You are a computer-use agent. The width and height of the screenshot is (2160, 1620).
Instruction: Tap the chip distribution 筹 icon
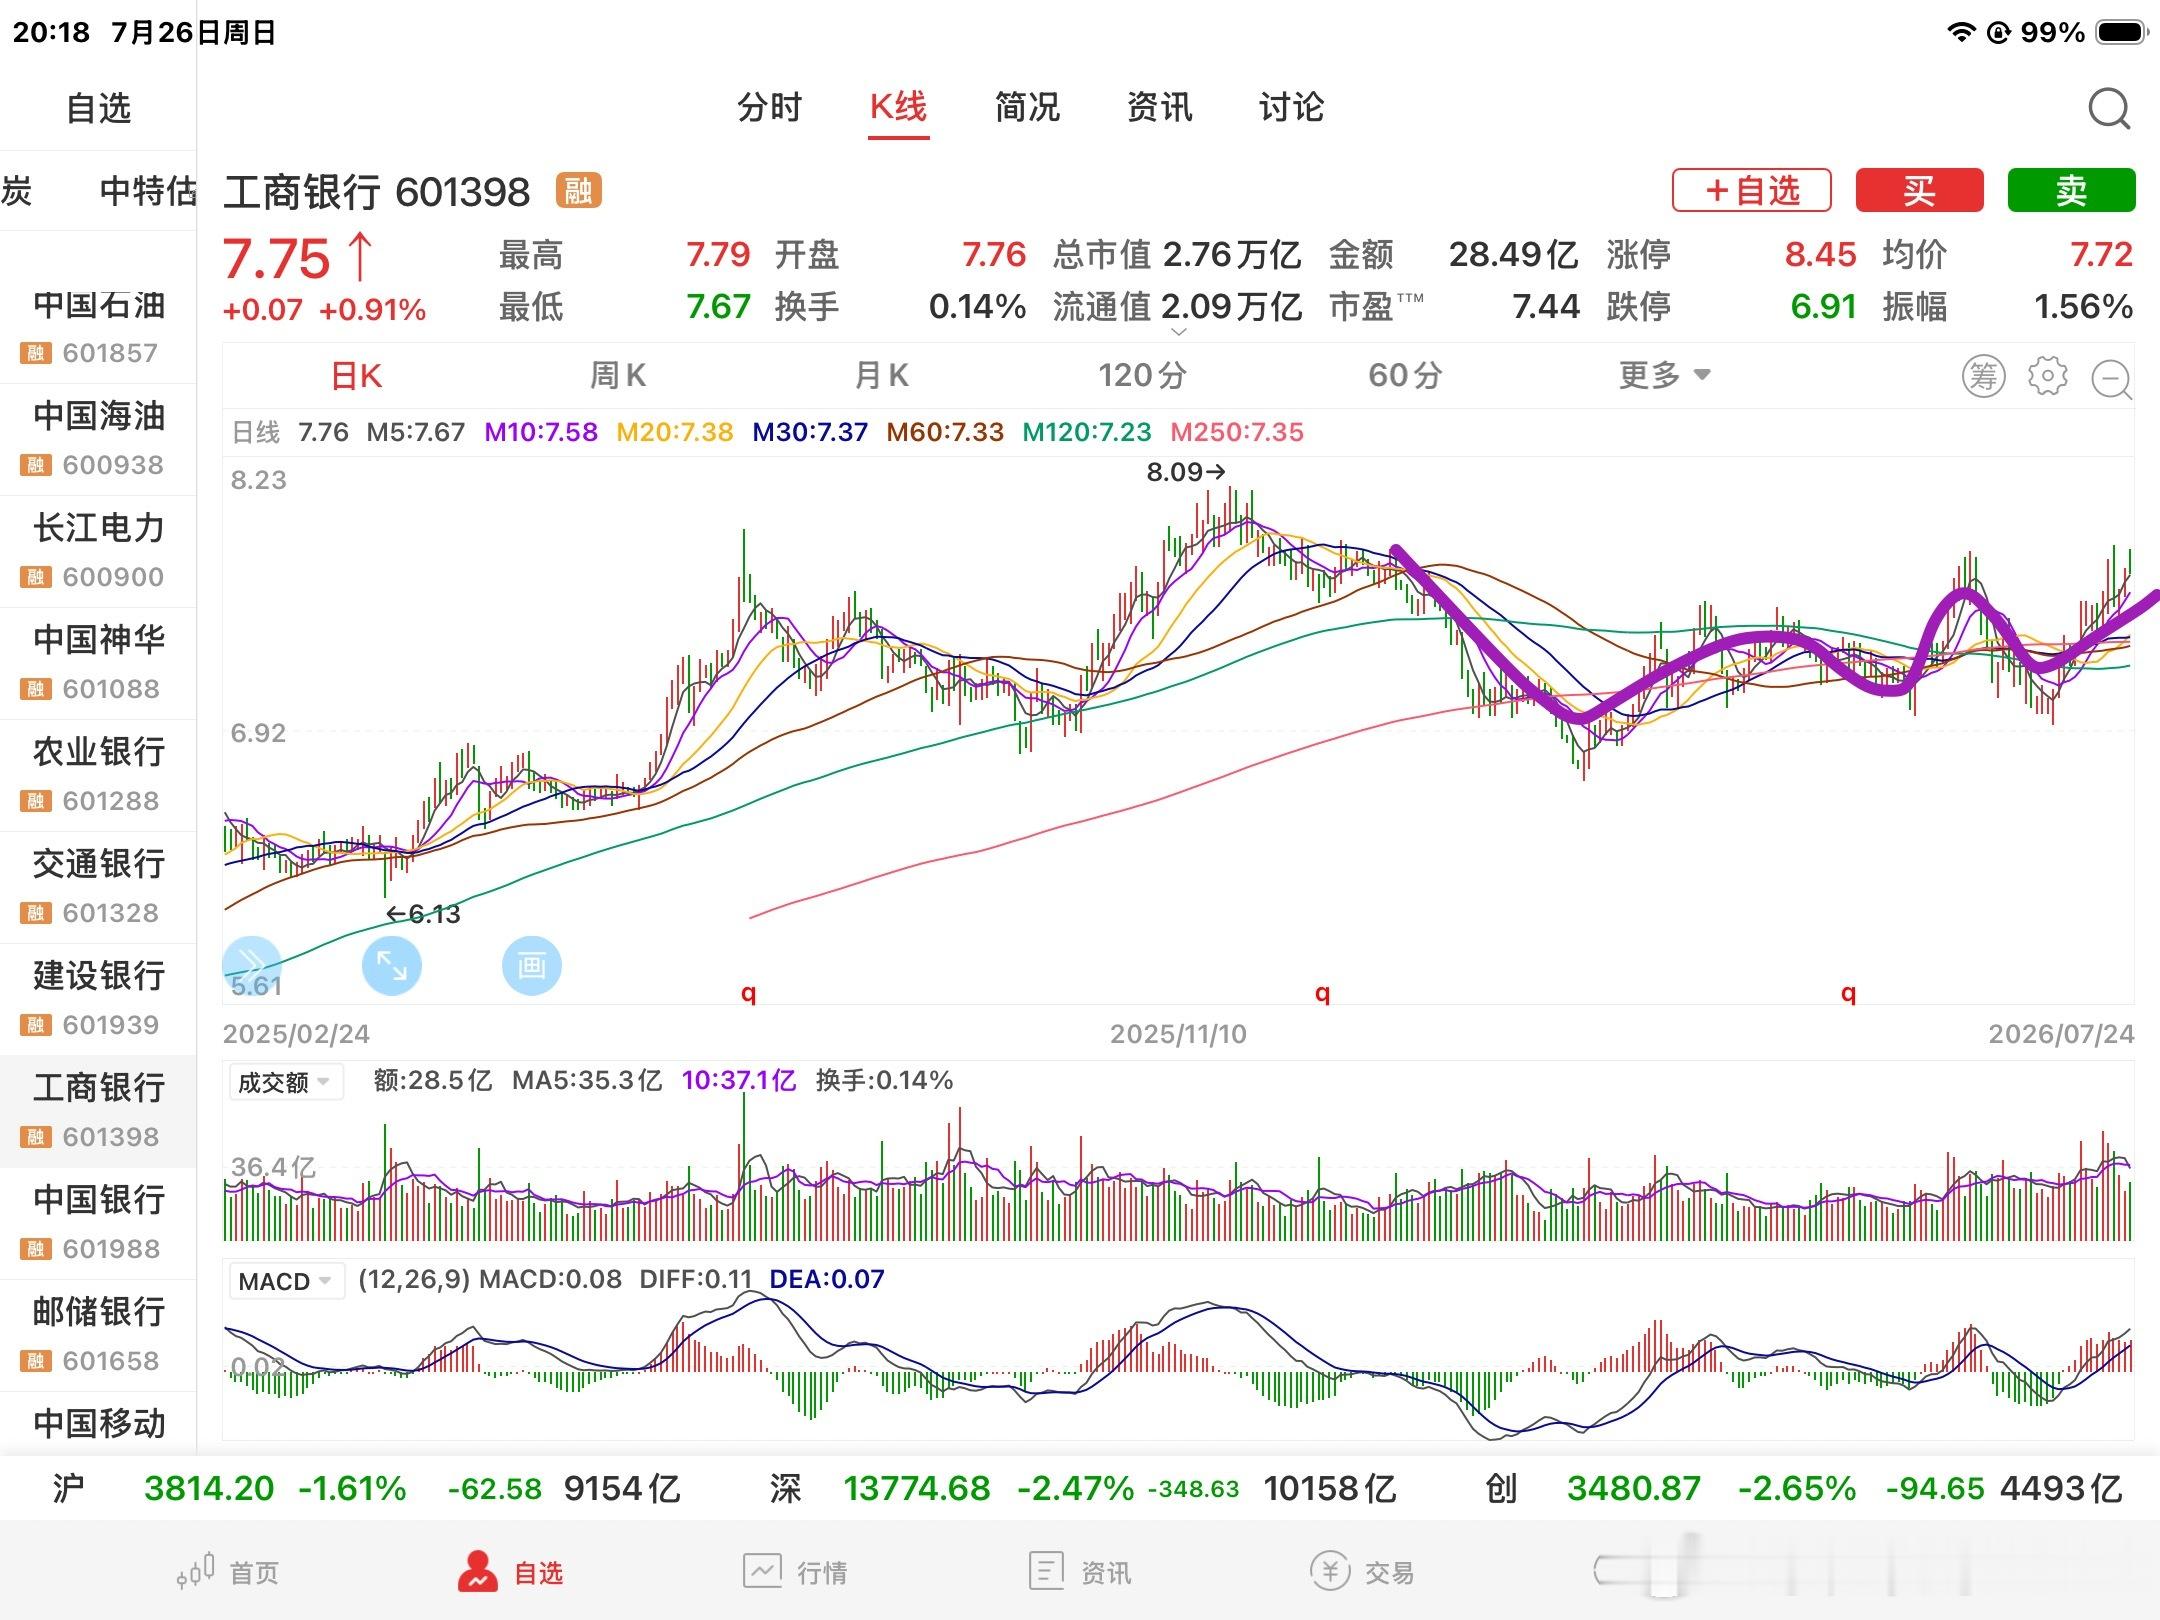pos(1983,376)
